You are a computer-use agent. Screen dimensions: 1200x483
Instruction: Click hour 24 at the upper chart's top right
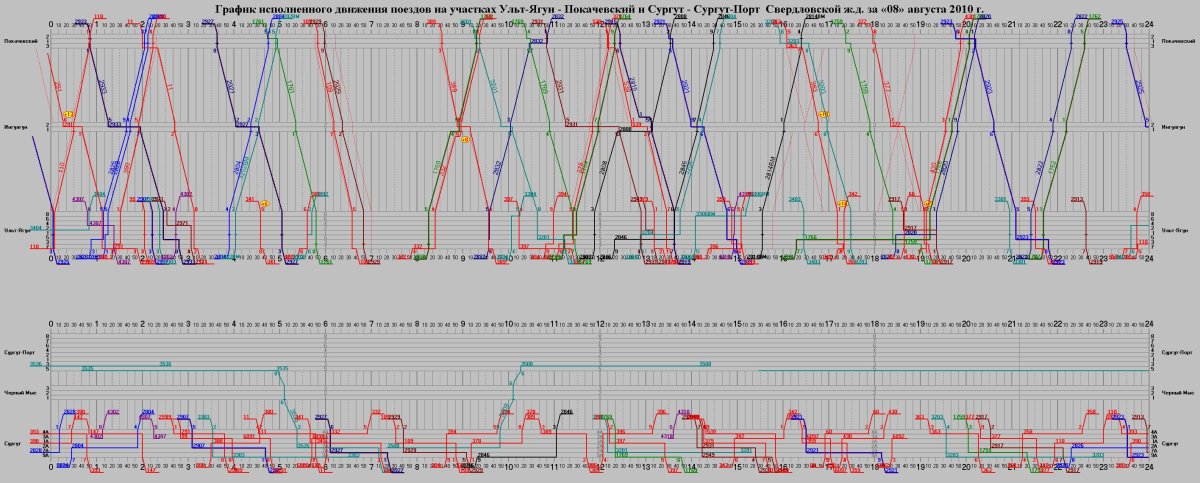[x=1150, y=23]
